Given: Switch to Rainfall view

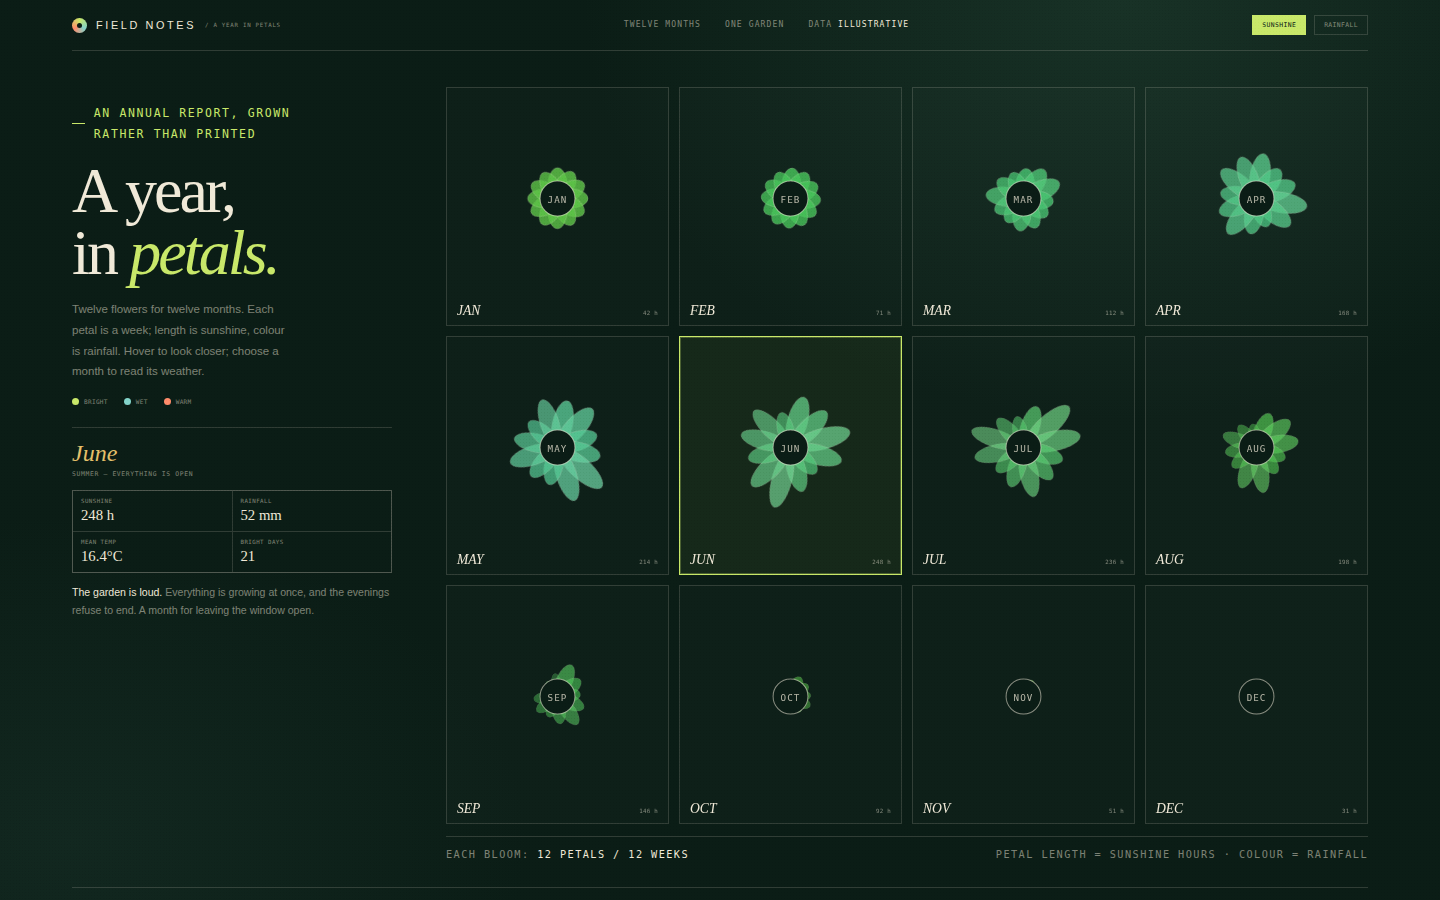Looking at the screenshot, I should tap(1340, 25).
